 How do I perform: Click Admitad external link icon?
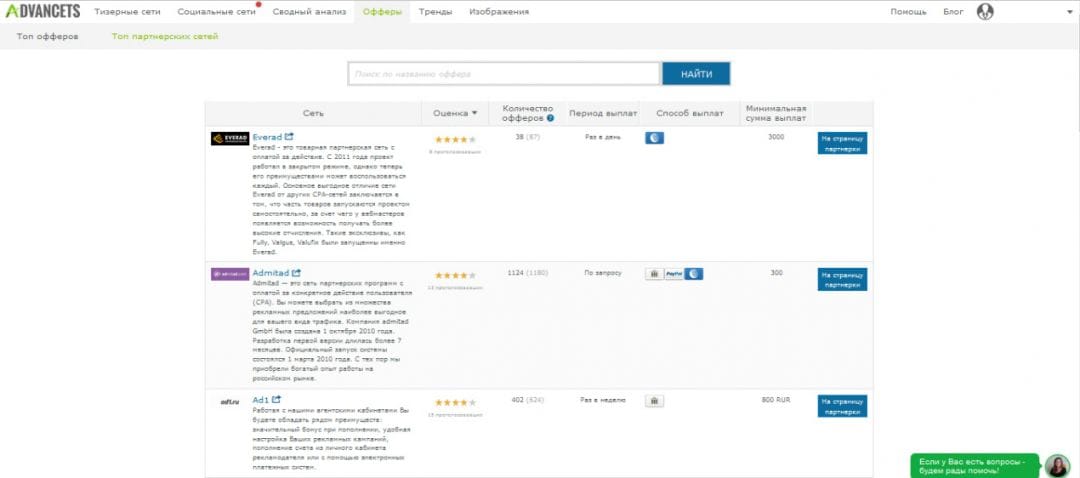pos(296,273)
